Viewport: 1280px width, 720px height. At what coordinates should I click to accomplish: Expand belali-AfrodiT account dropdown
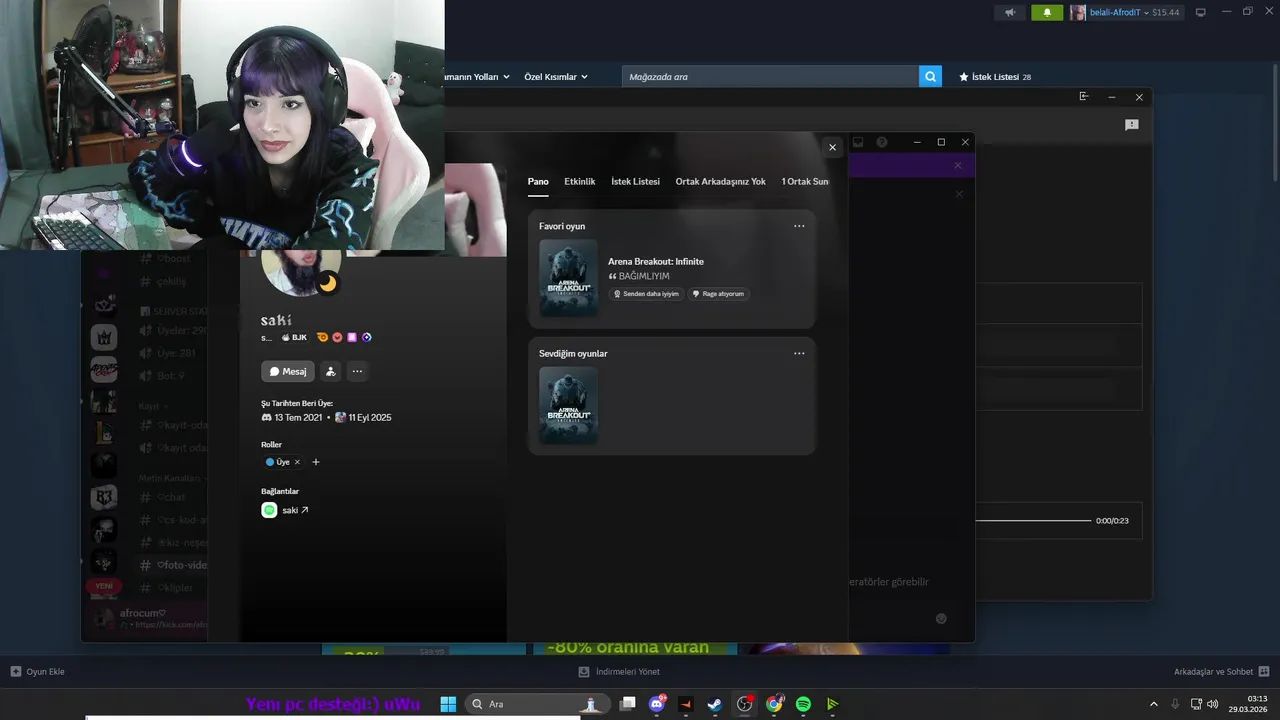pyautogui.click(x=1125, y=12)
